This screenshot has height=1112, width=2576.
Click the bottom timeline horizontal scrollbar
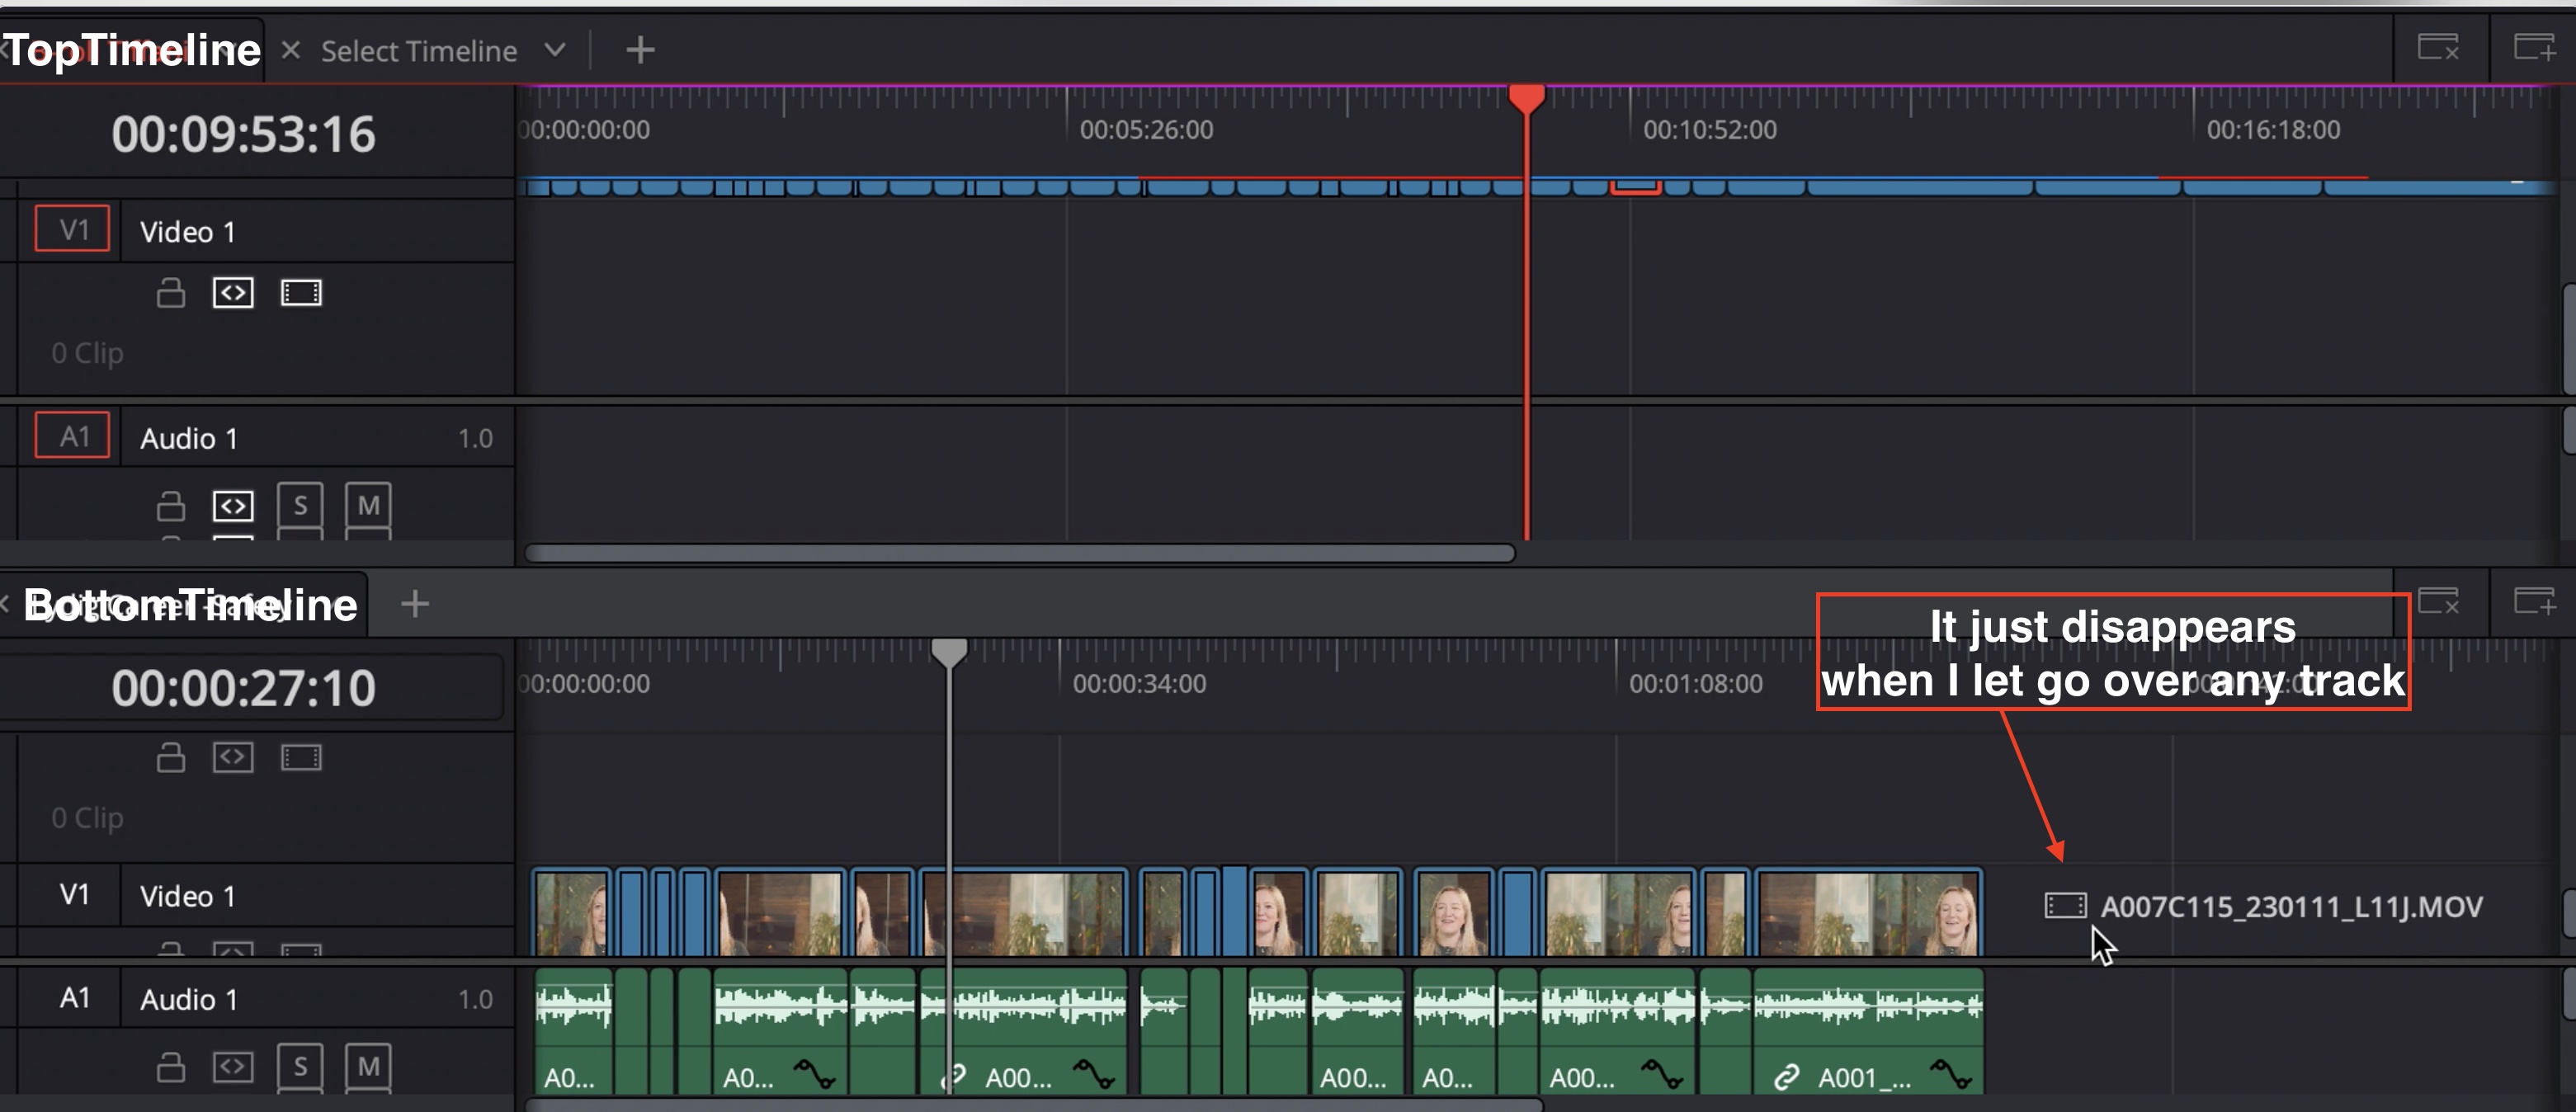pos(1033,1104)
